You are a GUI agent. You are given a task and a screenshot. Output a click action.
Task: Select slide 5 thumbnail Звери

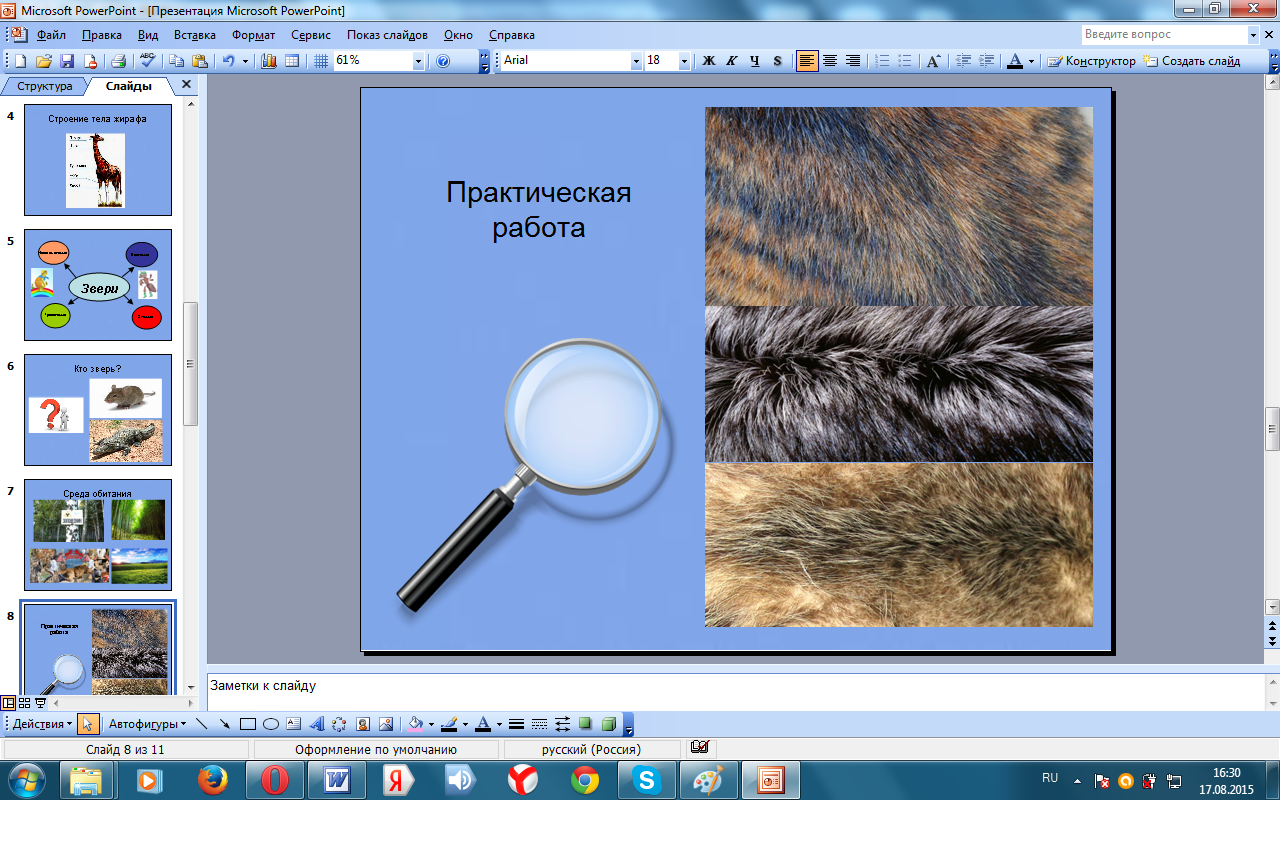click(98, 285)
